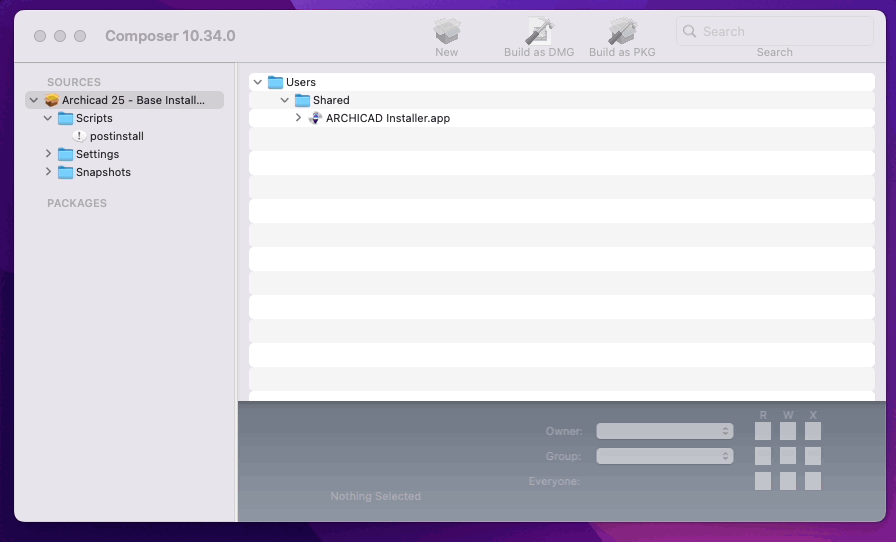Toggle Group execute permission checkbox
Viewport: 896px width, 542px height.
pos(813,456)
